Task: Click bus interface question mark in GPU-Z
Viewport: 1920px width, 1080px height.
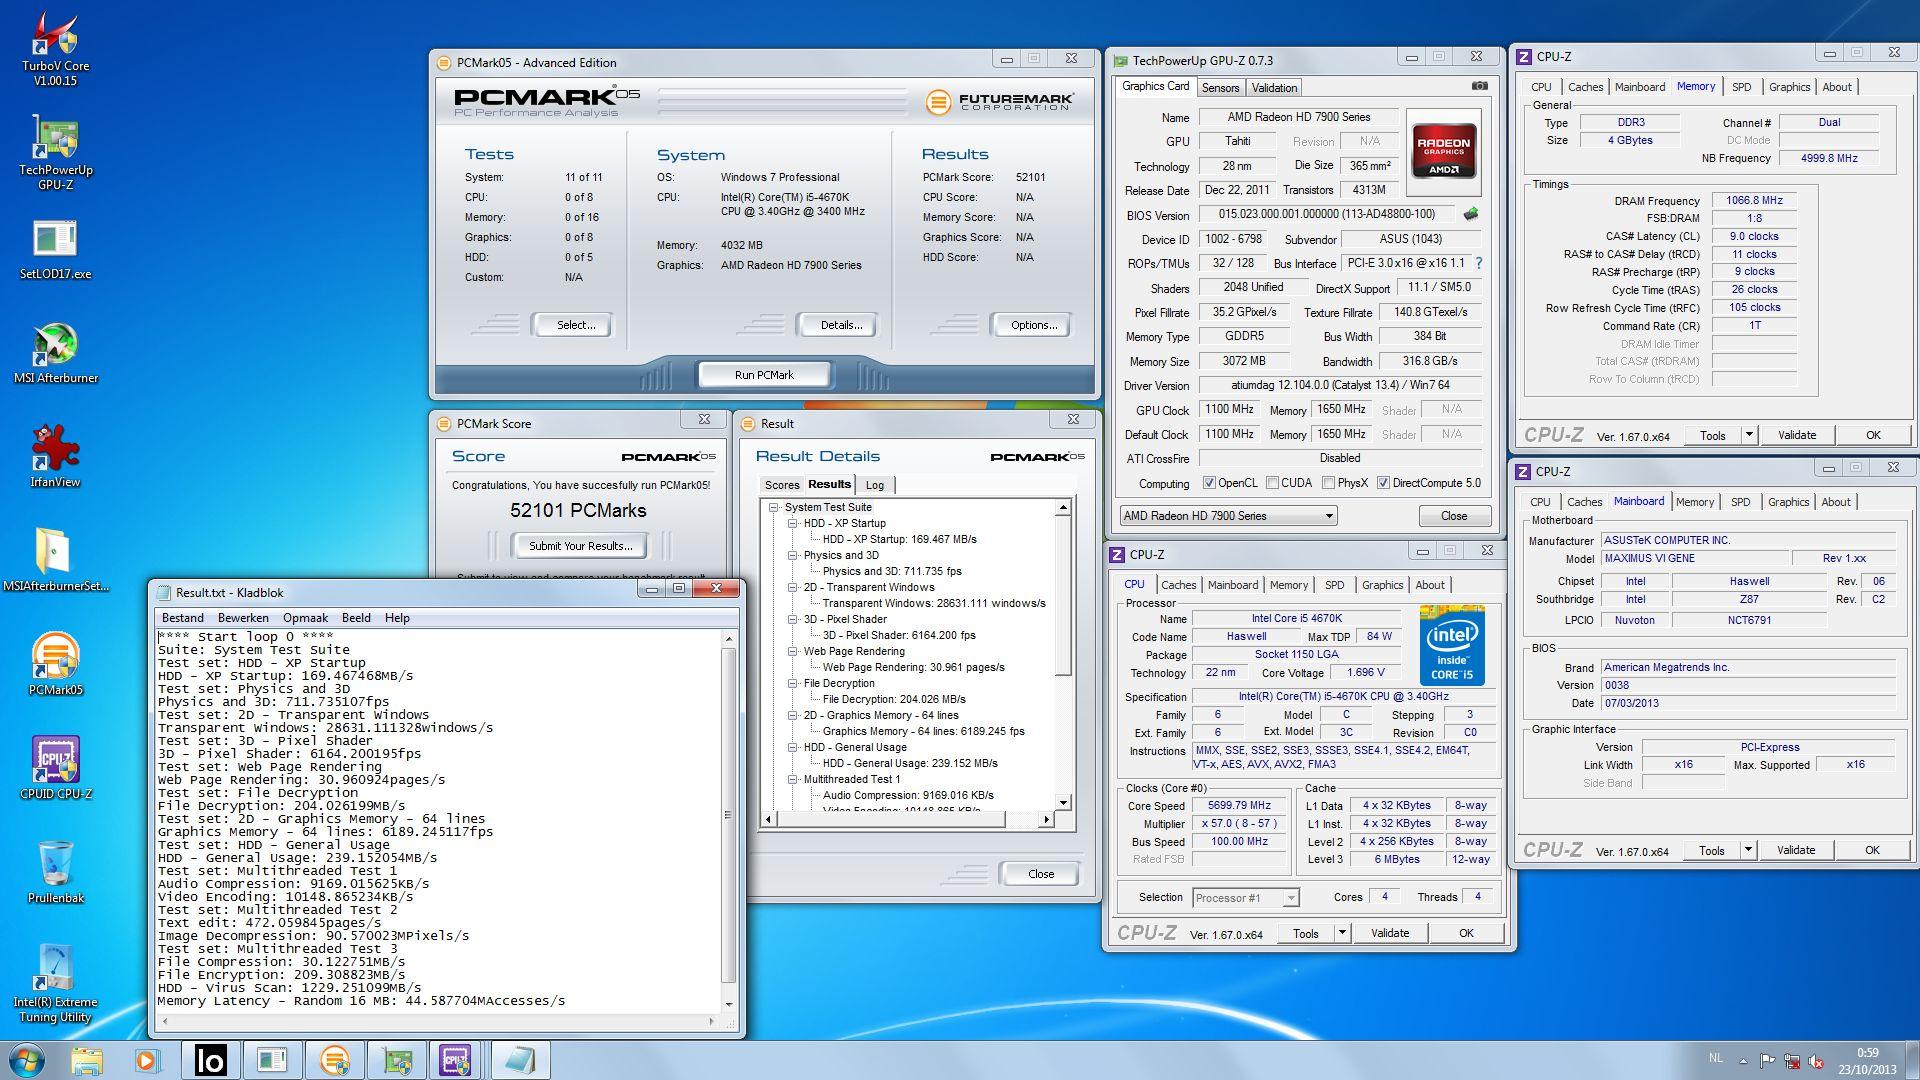Action: (x=1478, y=263)
